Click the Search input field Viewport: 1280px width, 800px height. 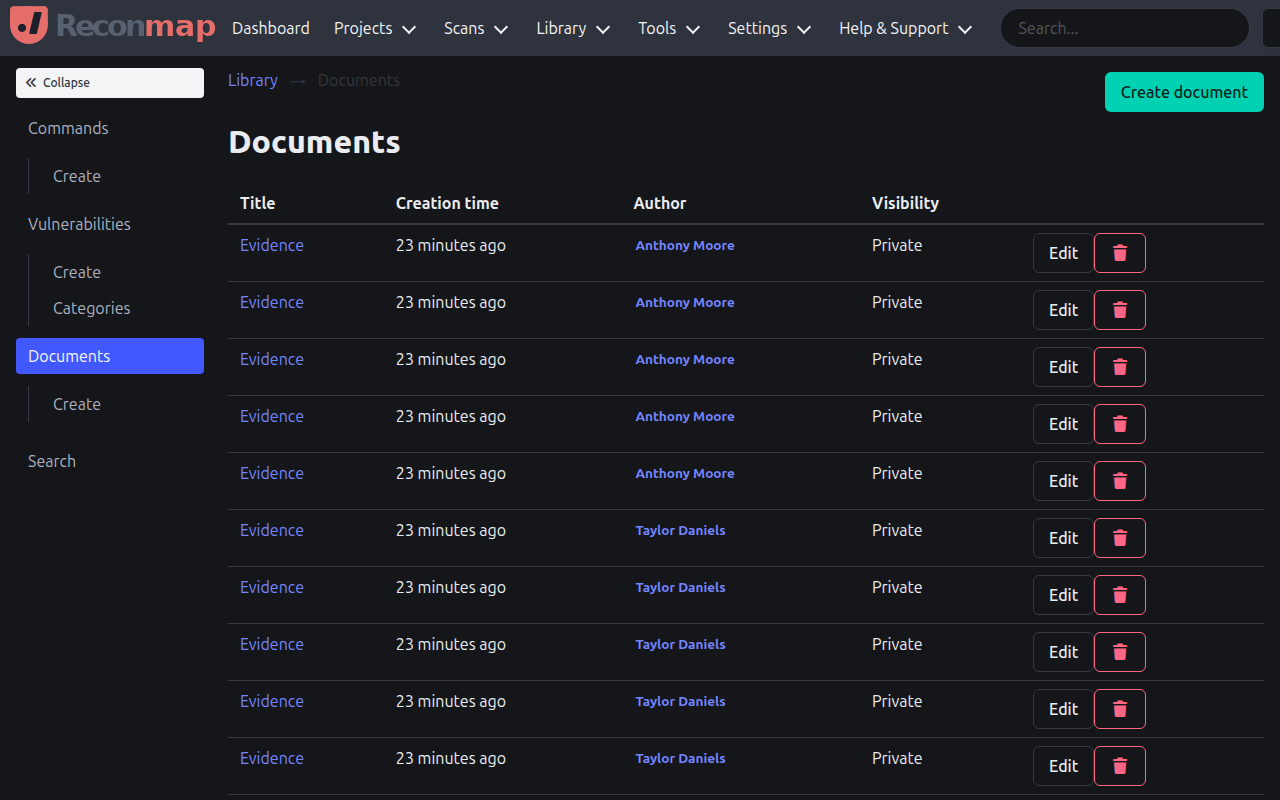pos(1123,28)
